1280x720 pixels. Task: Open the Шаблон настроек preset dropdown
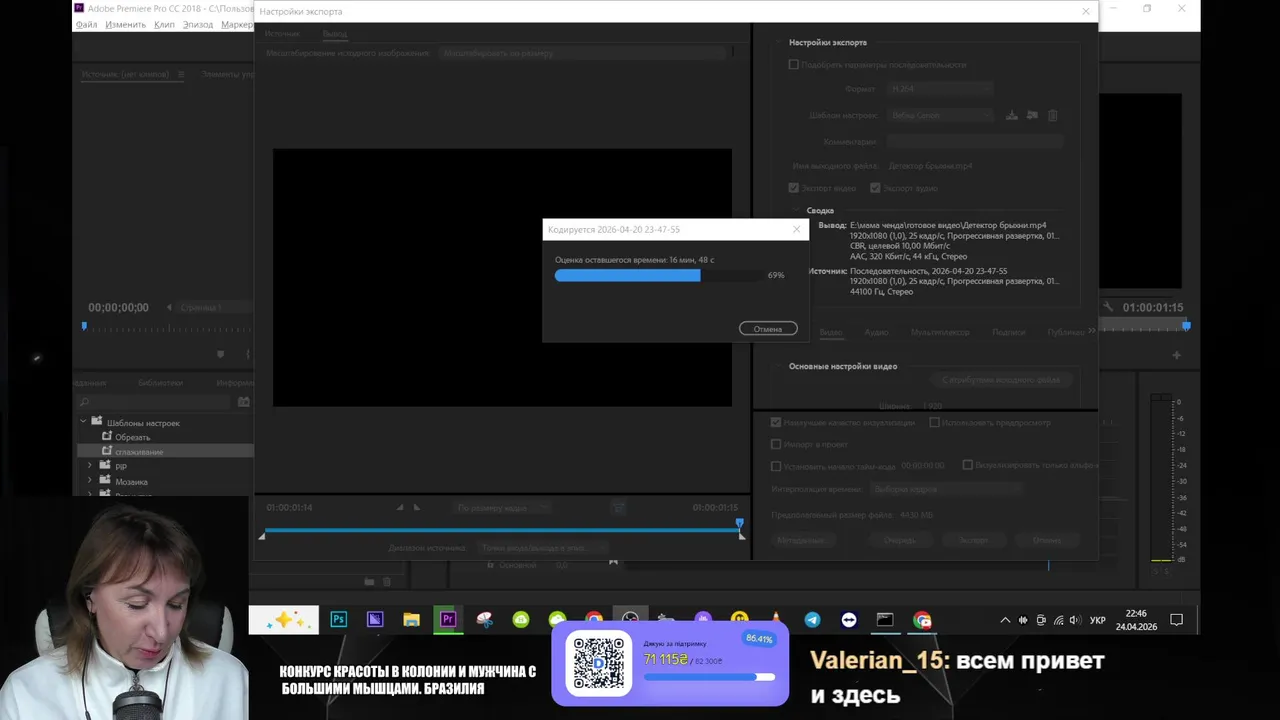pyautogui.click(x=940, y=115)
